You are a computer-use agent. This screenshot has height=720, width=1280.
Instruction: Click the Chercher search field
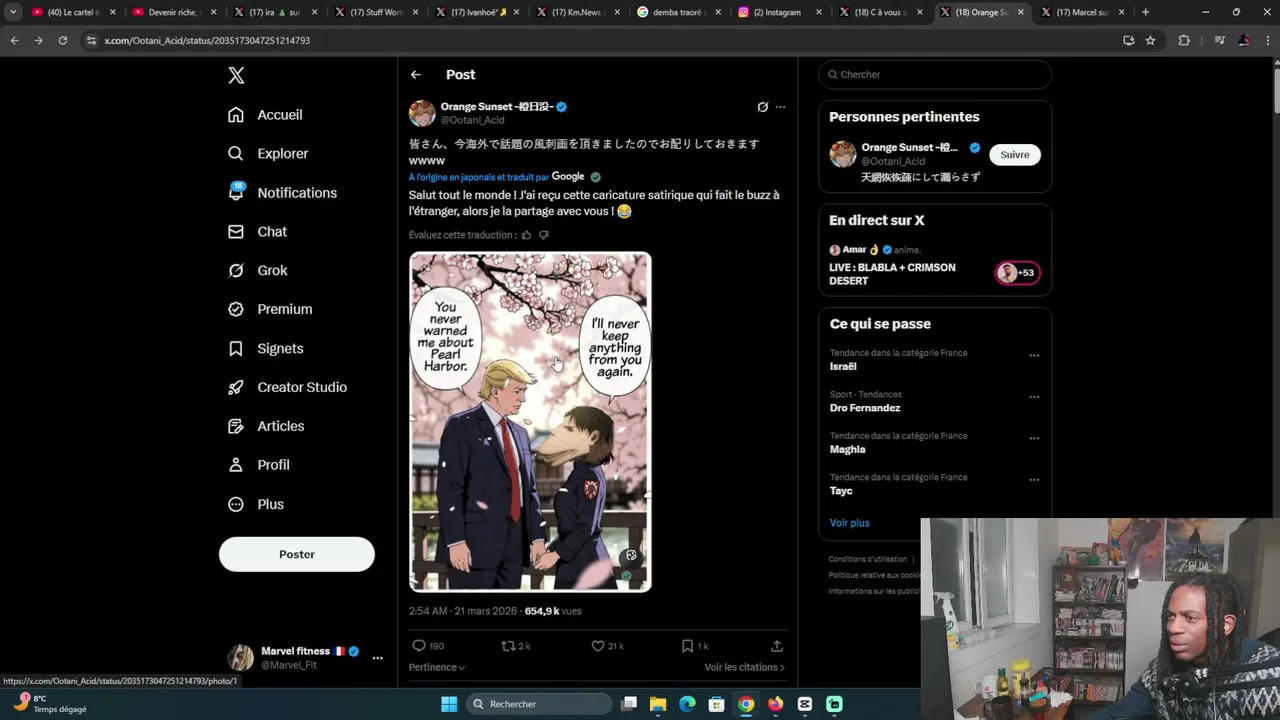(x=935, y=75)
